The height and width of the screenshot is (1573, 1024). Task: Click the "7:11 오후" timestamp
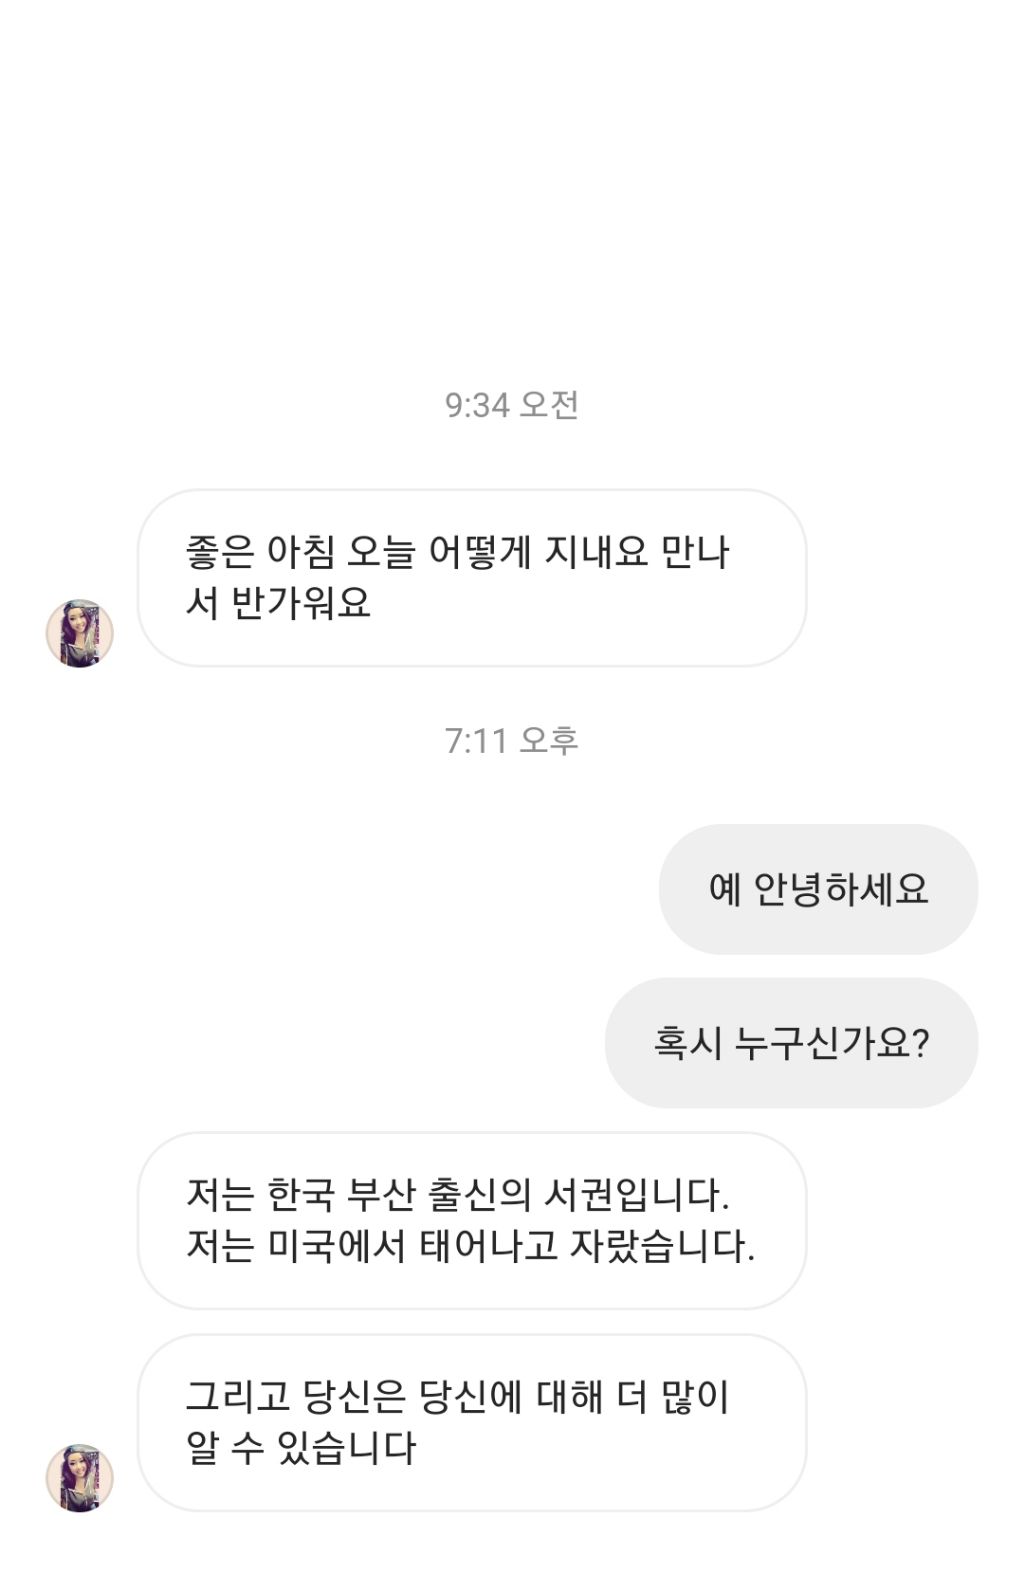click(511, 741)
